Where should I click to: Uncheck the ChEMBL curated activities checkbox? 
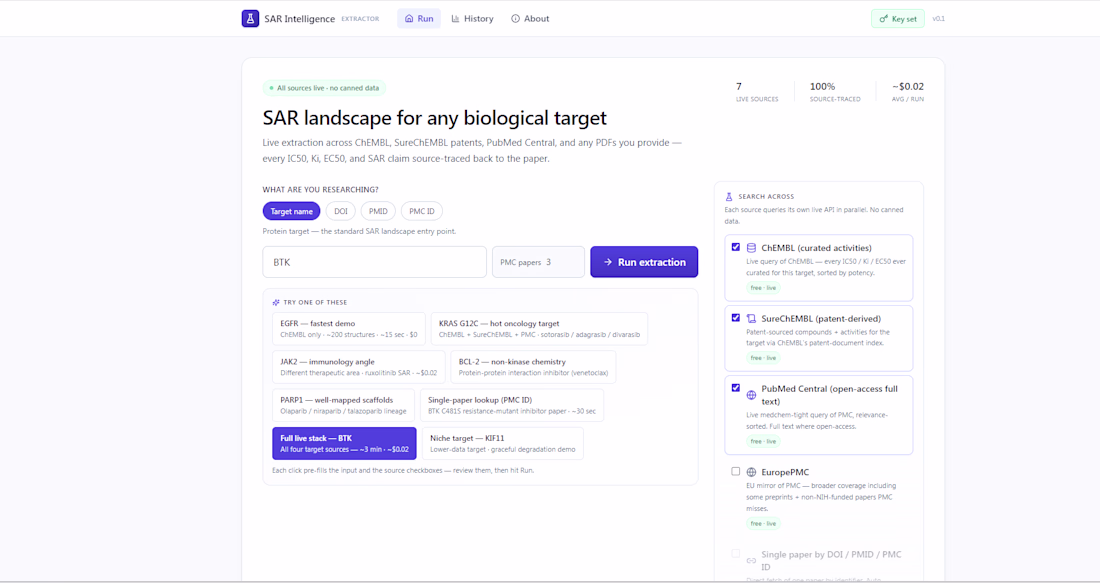click(x=735, y=247)
